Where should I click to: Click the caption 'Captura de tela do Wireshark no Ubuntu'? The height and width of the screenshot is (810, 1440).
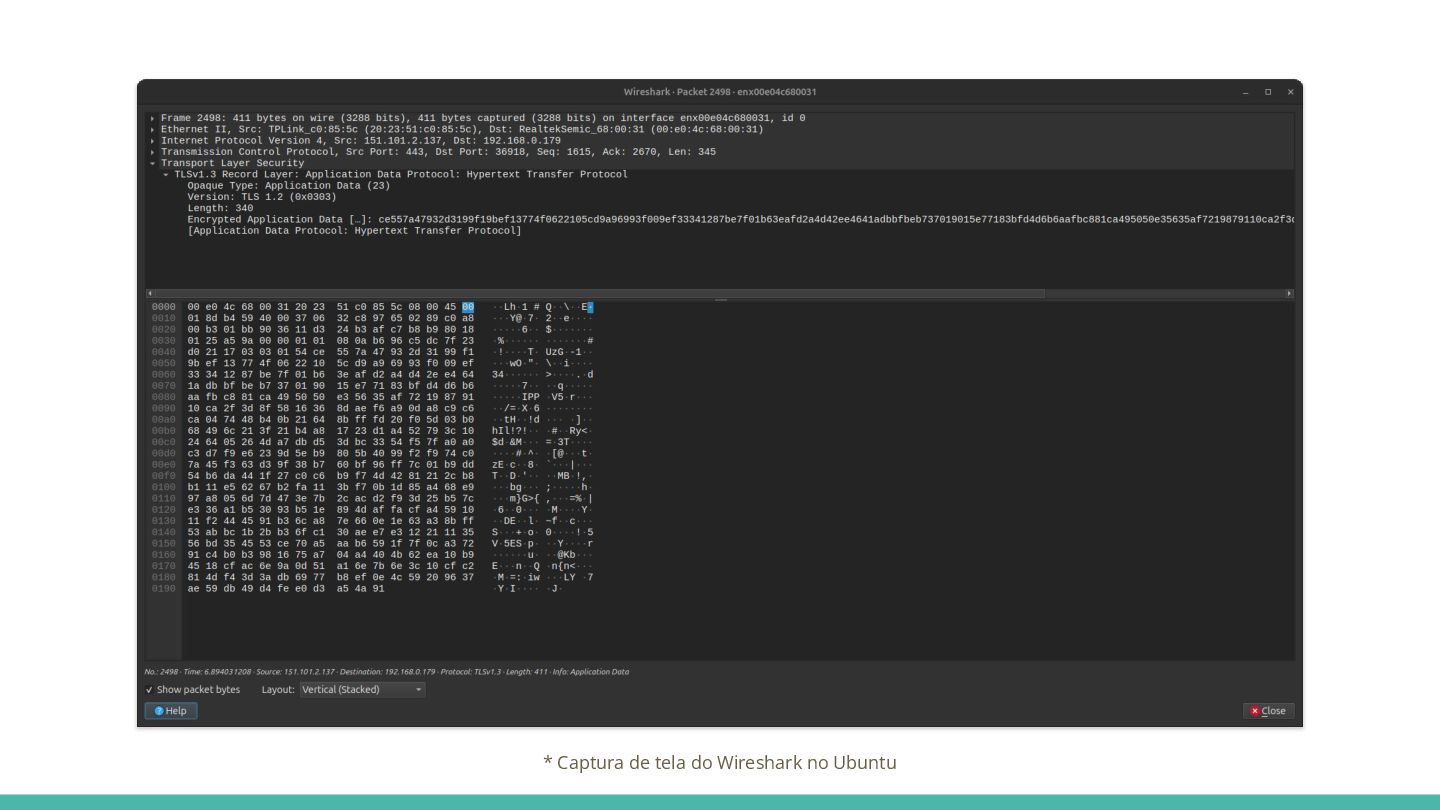720,763
